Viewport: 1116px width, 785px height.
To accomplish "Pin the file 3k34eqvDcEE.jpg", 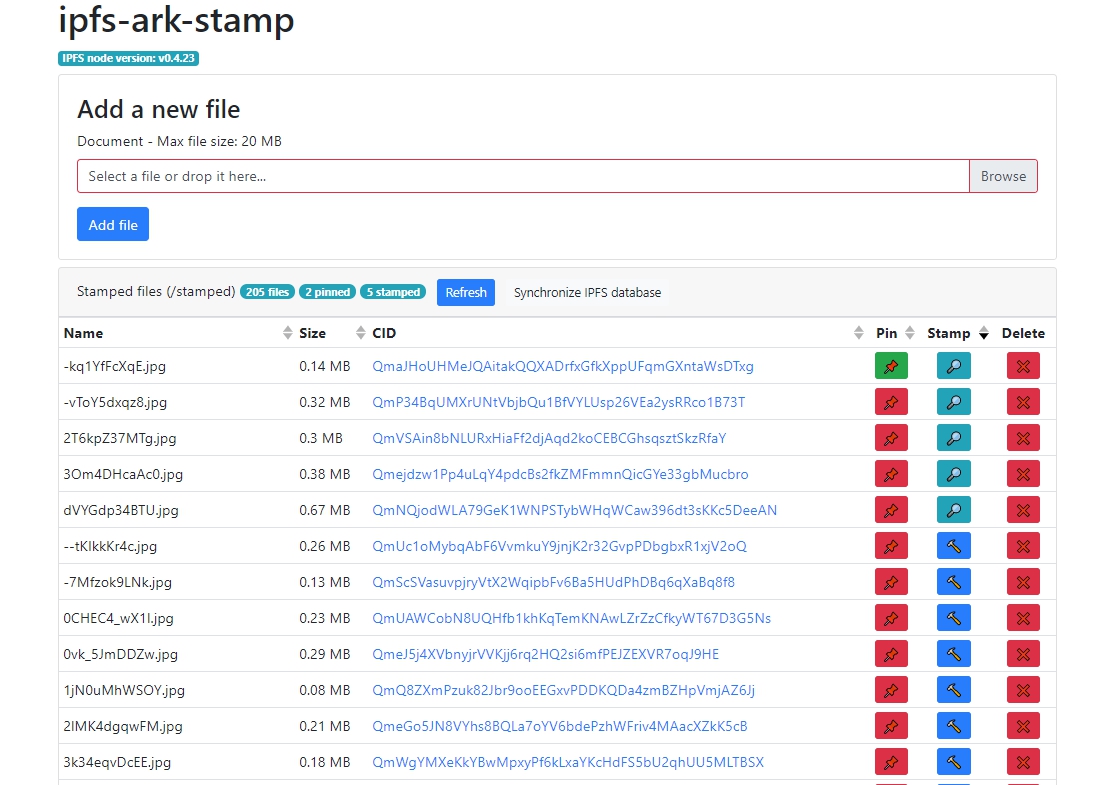I will [x=890, y=762].
